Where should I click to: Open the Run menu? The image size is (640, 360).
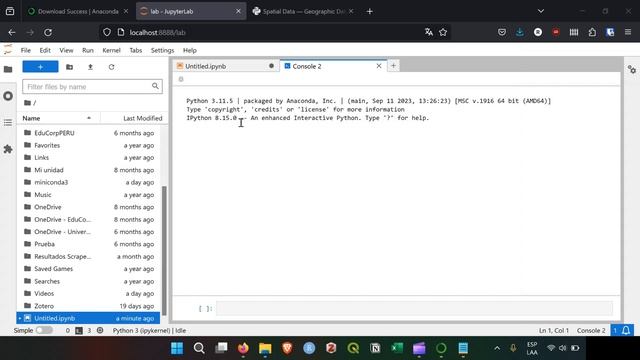(88, 50)
